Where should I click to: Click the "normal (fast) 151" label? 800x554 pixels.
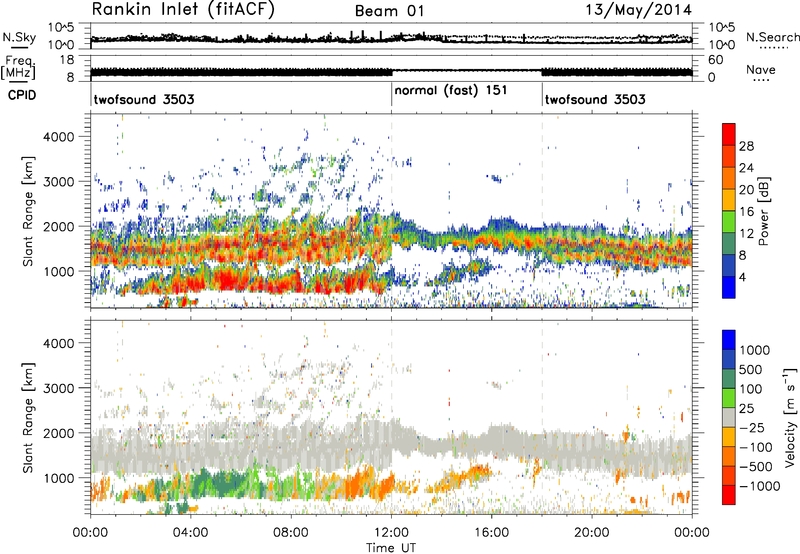pyautogui.click(x=451, y=90)
